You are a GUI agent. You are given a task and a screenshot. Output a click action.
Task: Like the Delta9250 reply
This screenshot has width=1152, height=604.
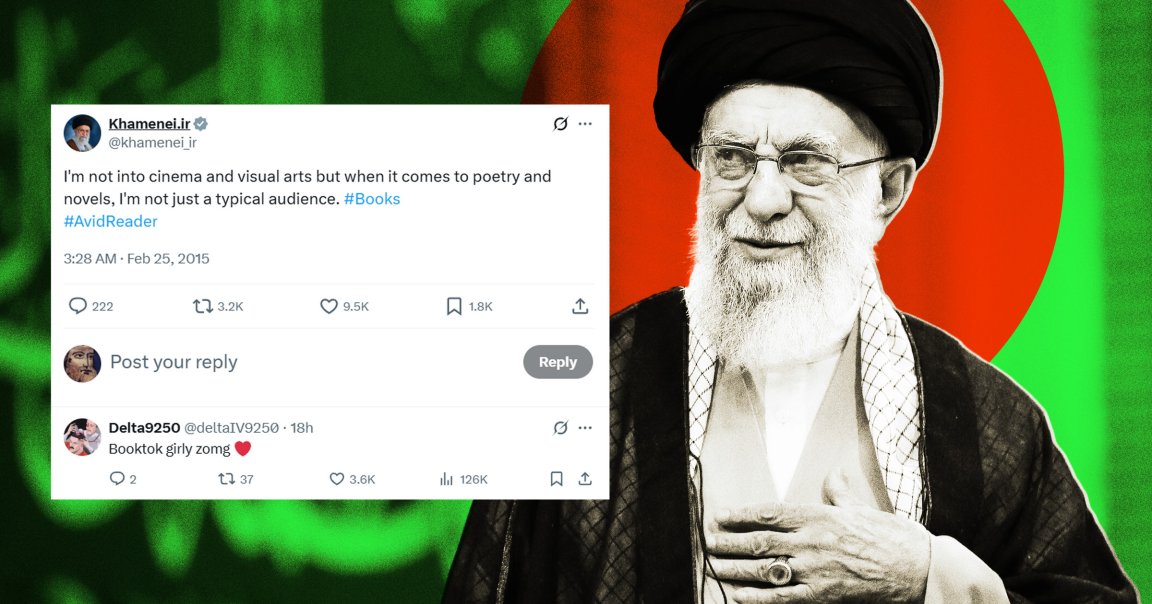click(336, 479)
